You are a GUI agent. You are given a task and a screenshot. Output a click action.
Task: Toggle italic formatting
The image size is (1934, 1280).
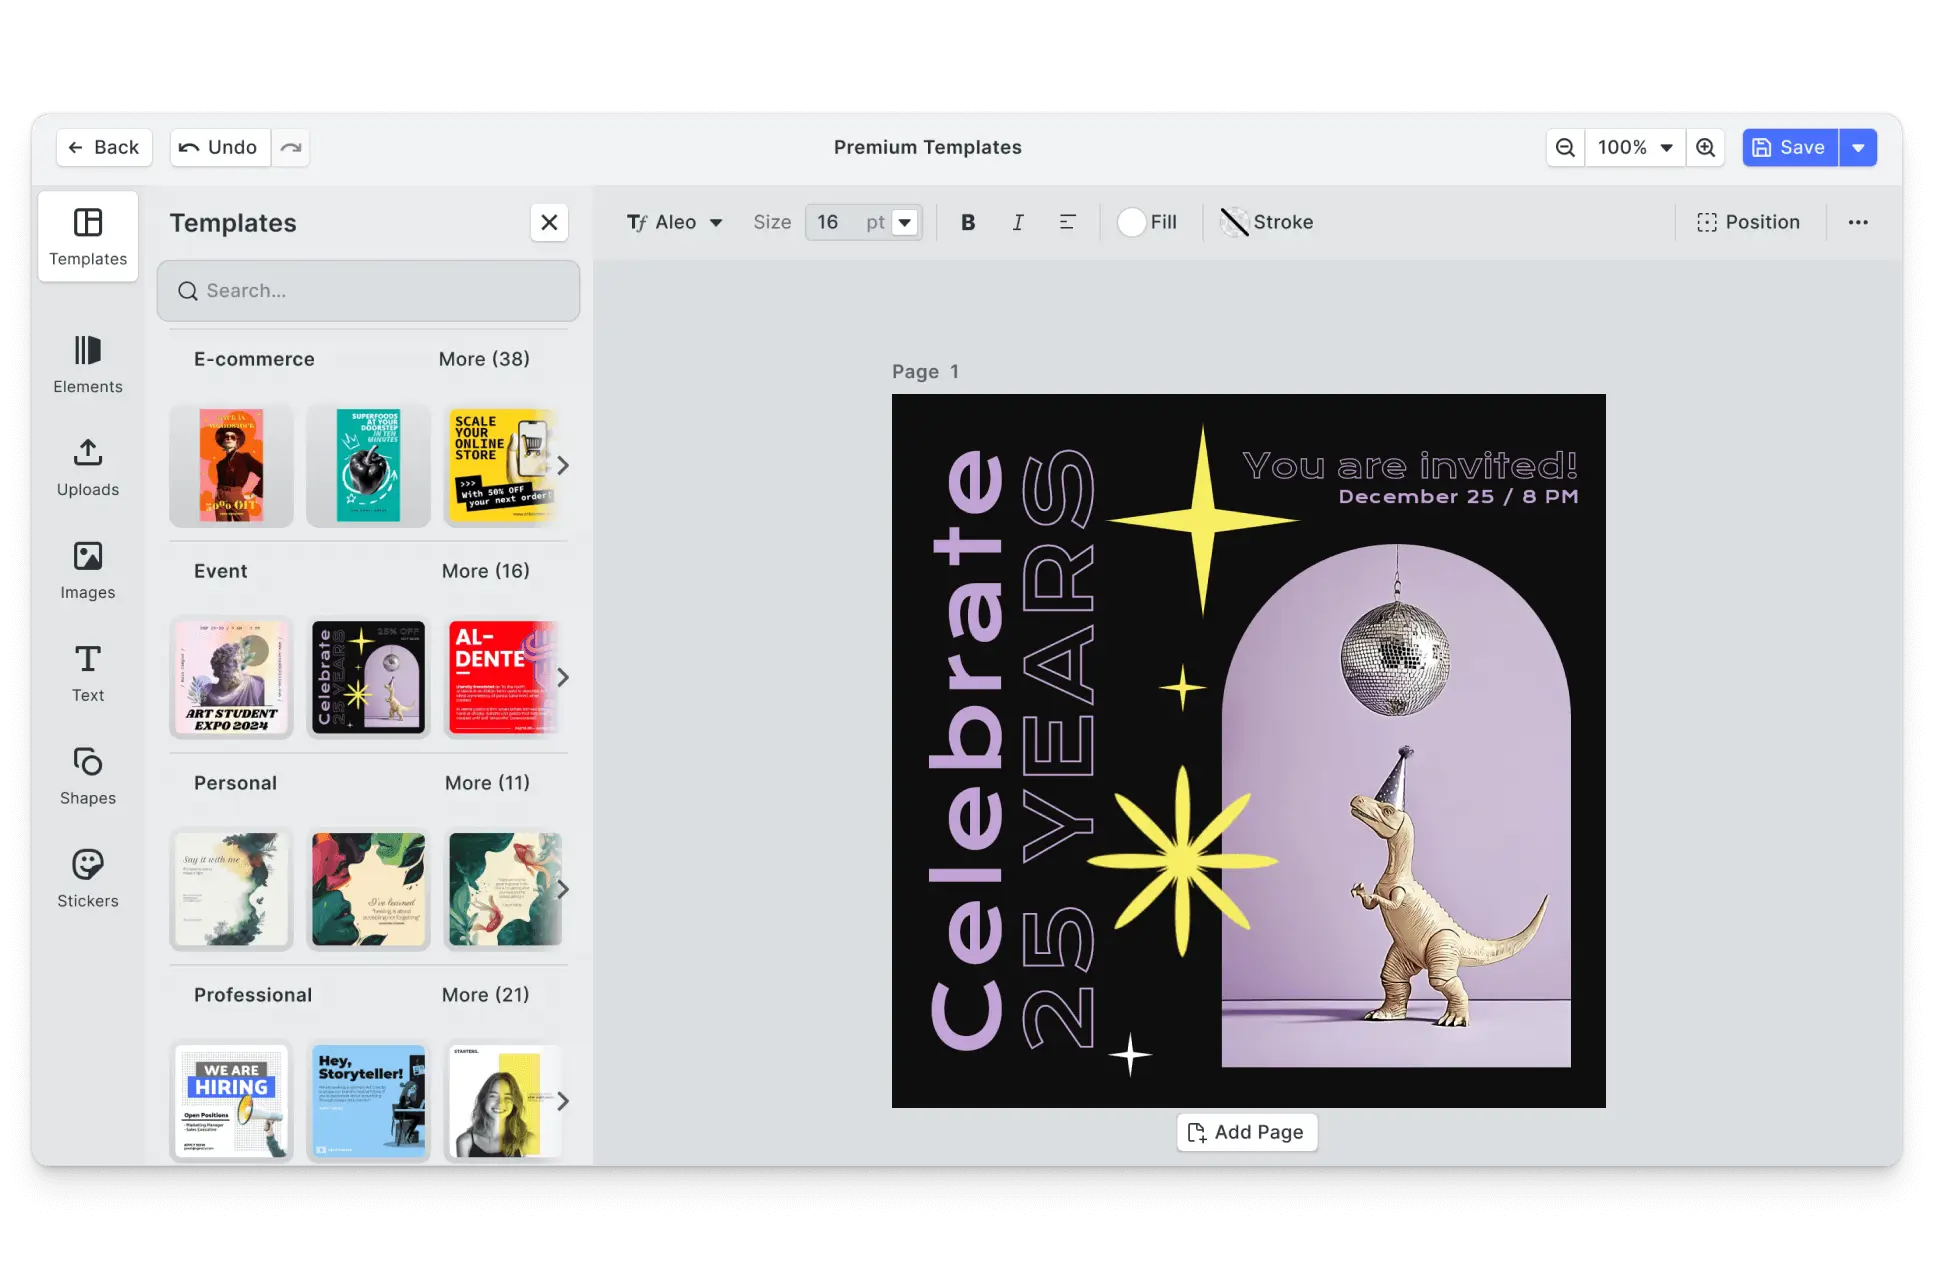(1018, 222)
